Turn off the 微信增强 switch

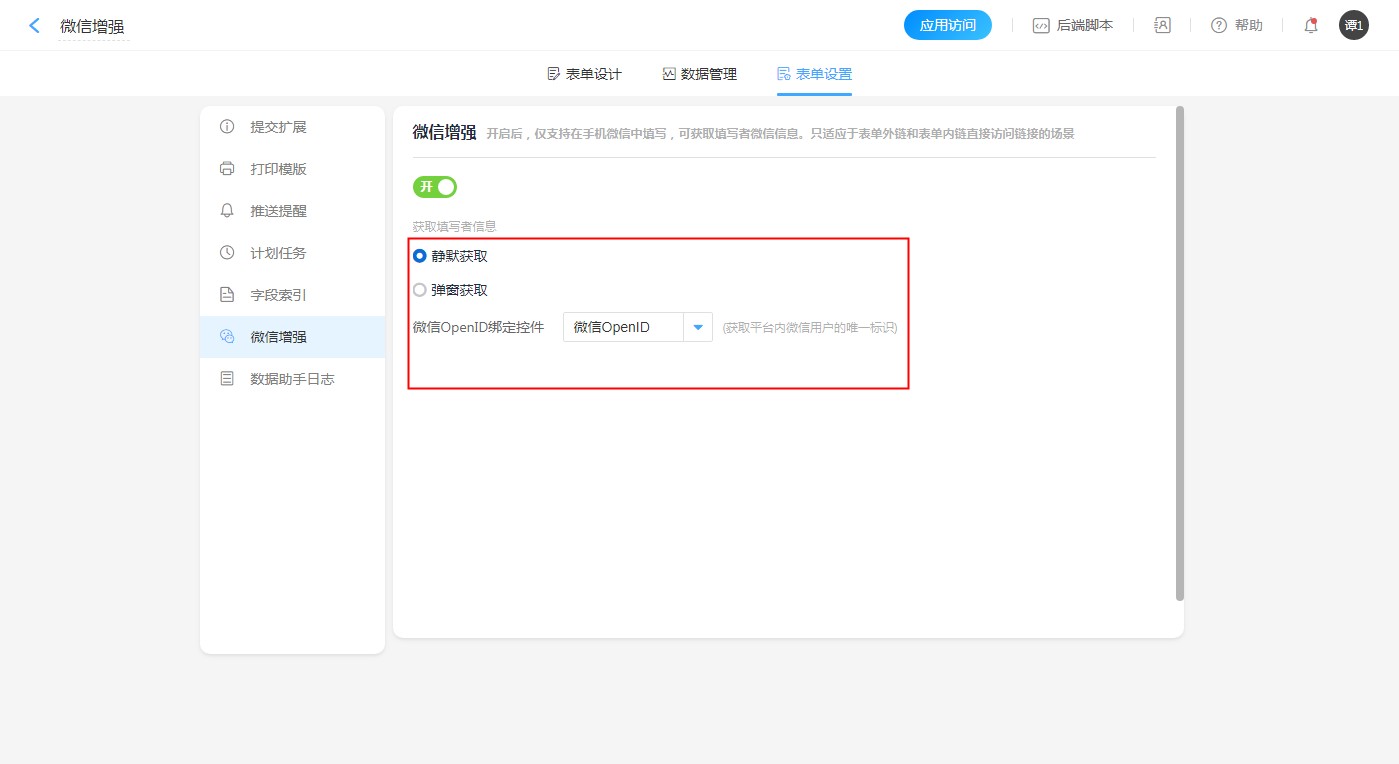[x=435, y=187]
